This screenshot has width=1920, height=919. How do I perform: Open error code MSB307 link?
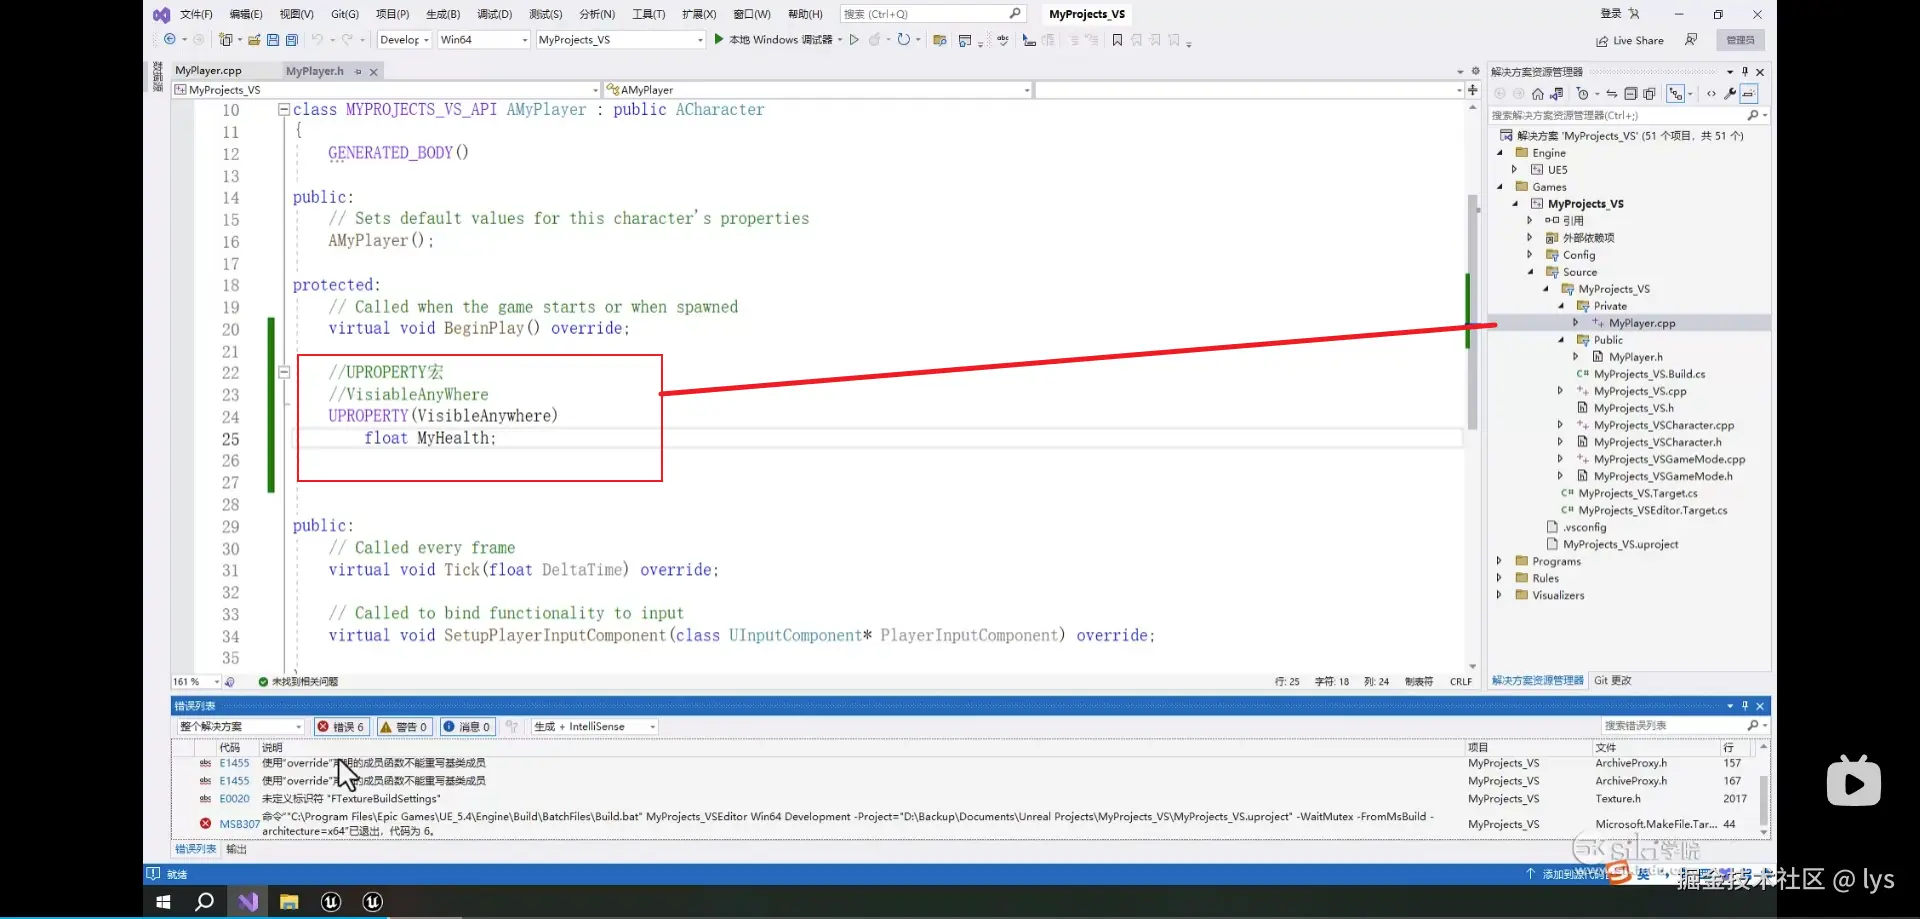[240, 824]
